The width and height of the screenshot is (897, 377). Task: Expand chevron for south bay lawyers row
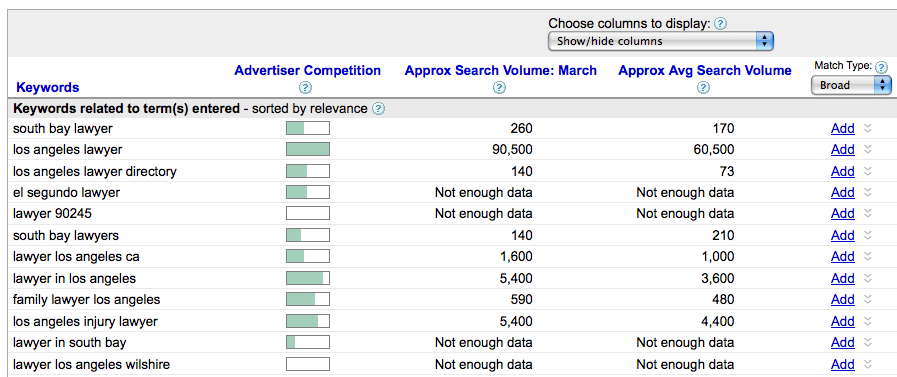tap(868, 235)
